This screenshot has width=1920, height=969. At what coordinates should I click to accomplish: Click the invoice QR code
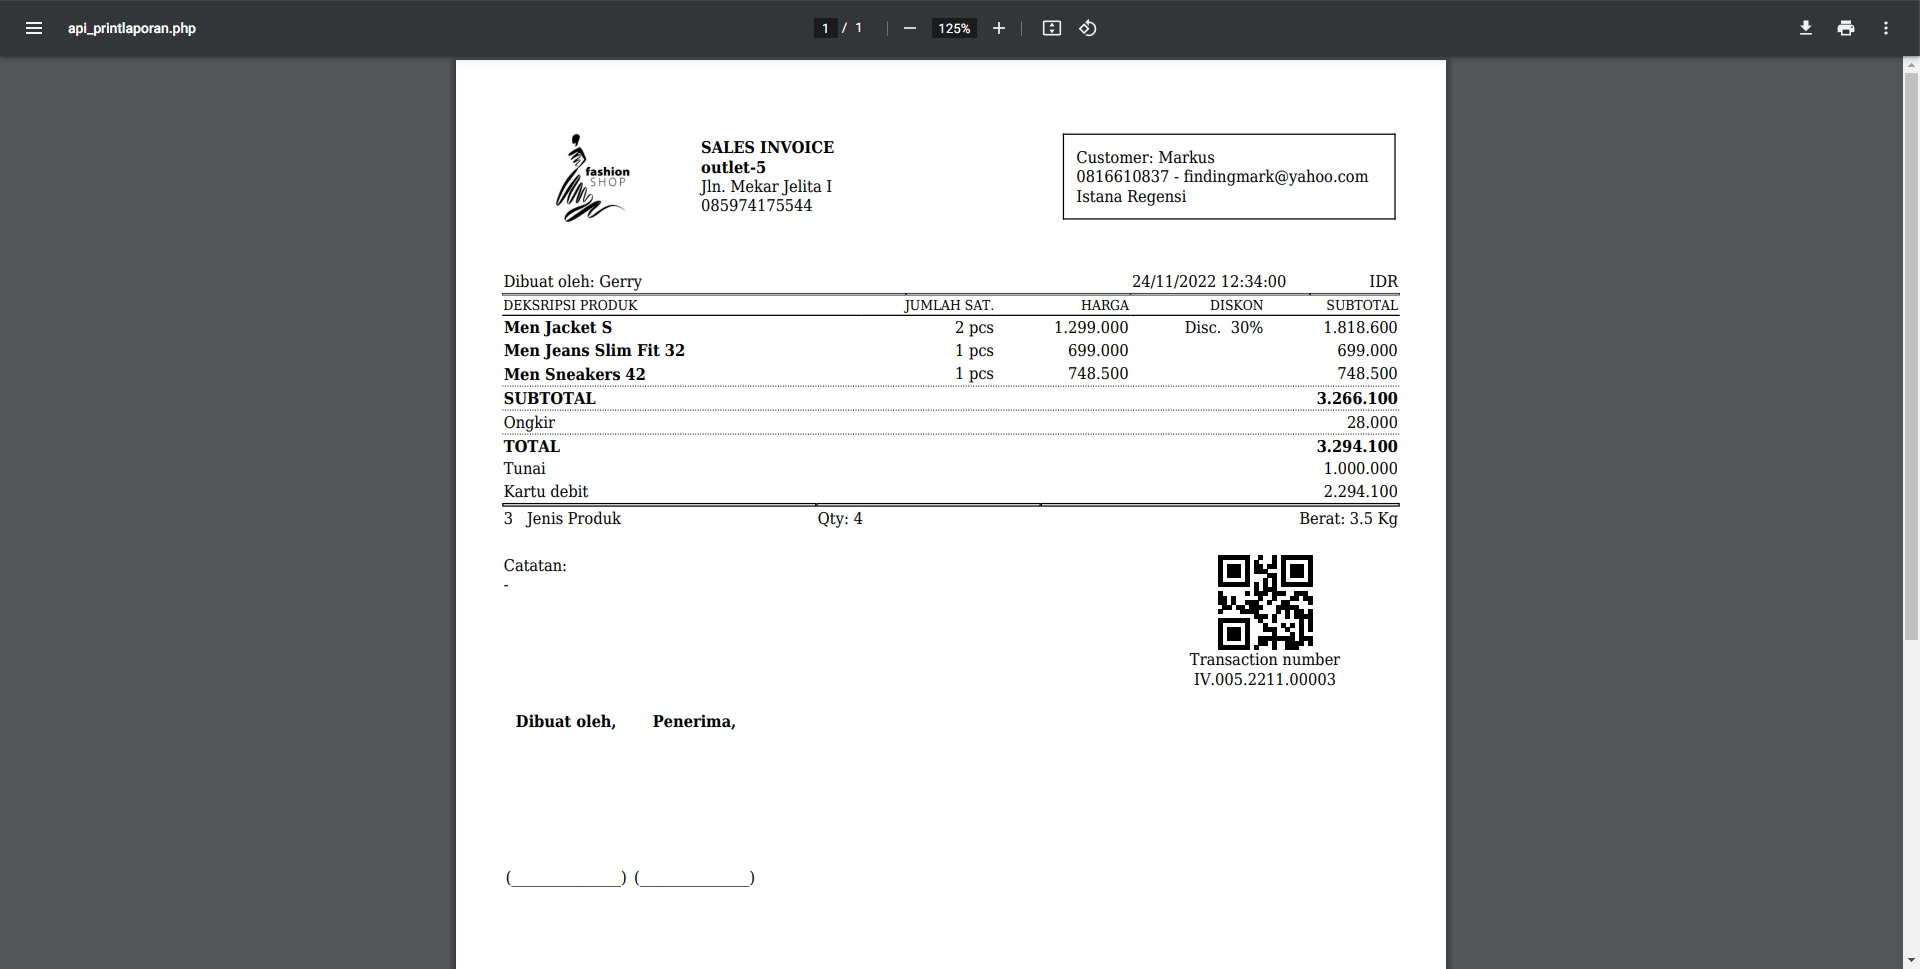1264,602
